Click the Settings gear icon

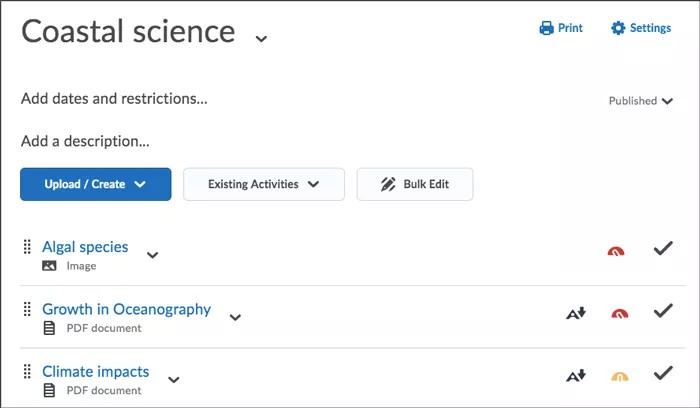coord(618,28)
